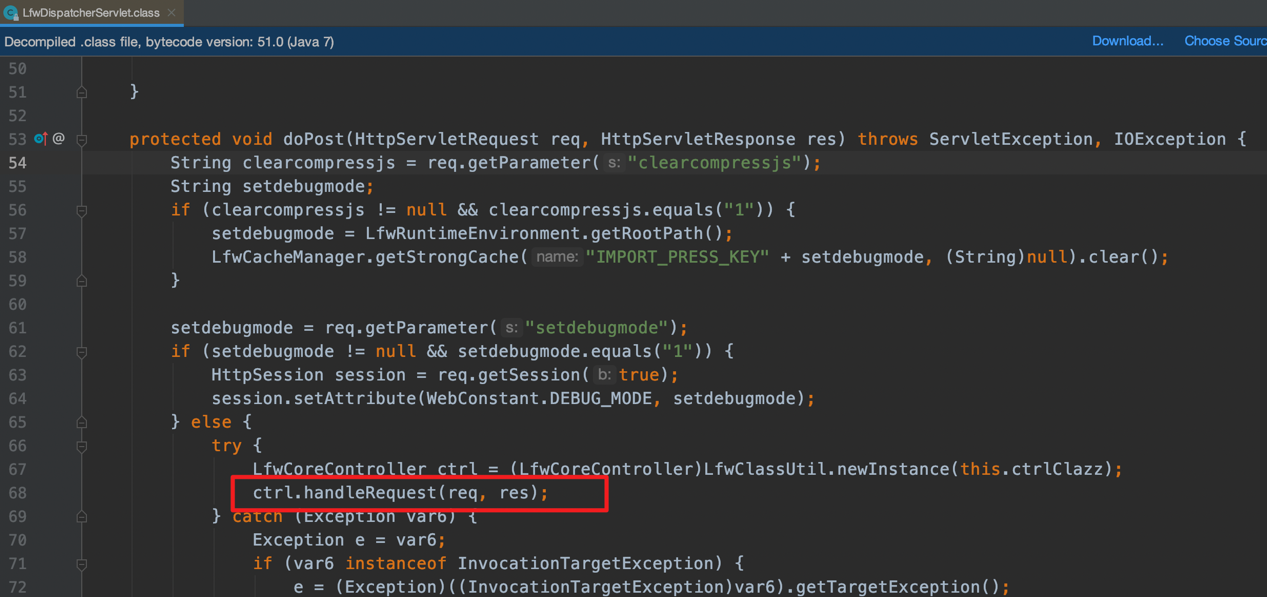Click the Choose Sources link
This screenshot has width=1267, height=597.
click(1224, 41)
